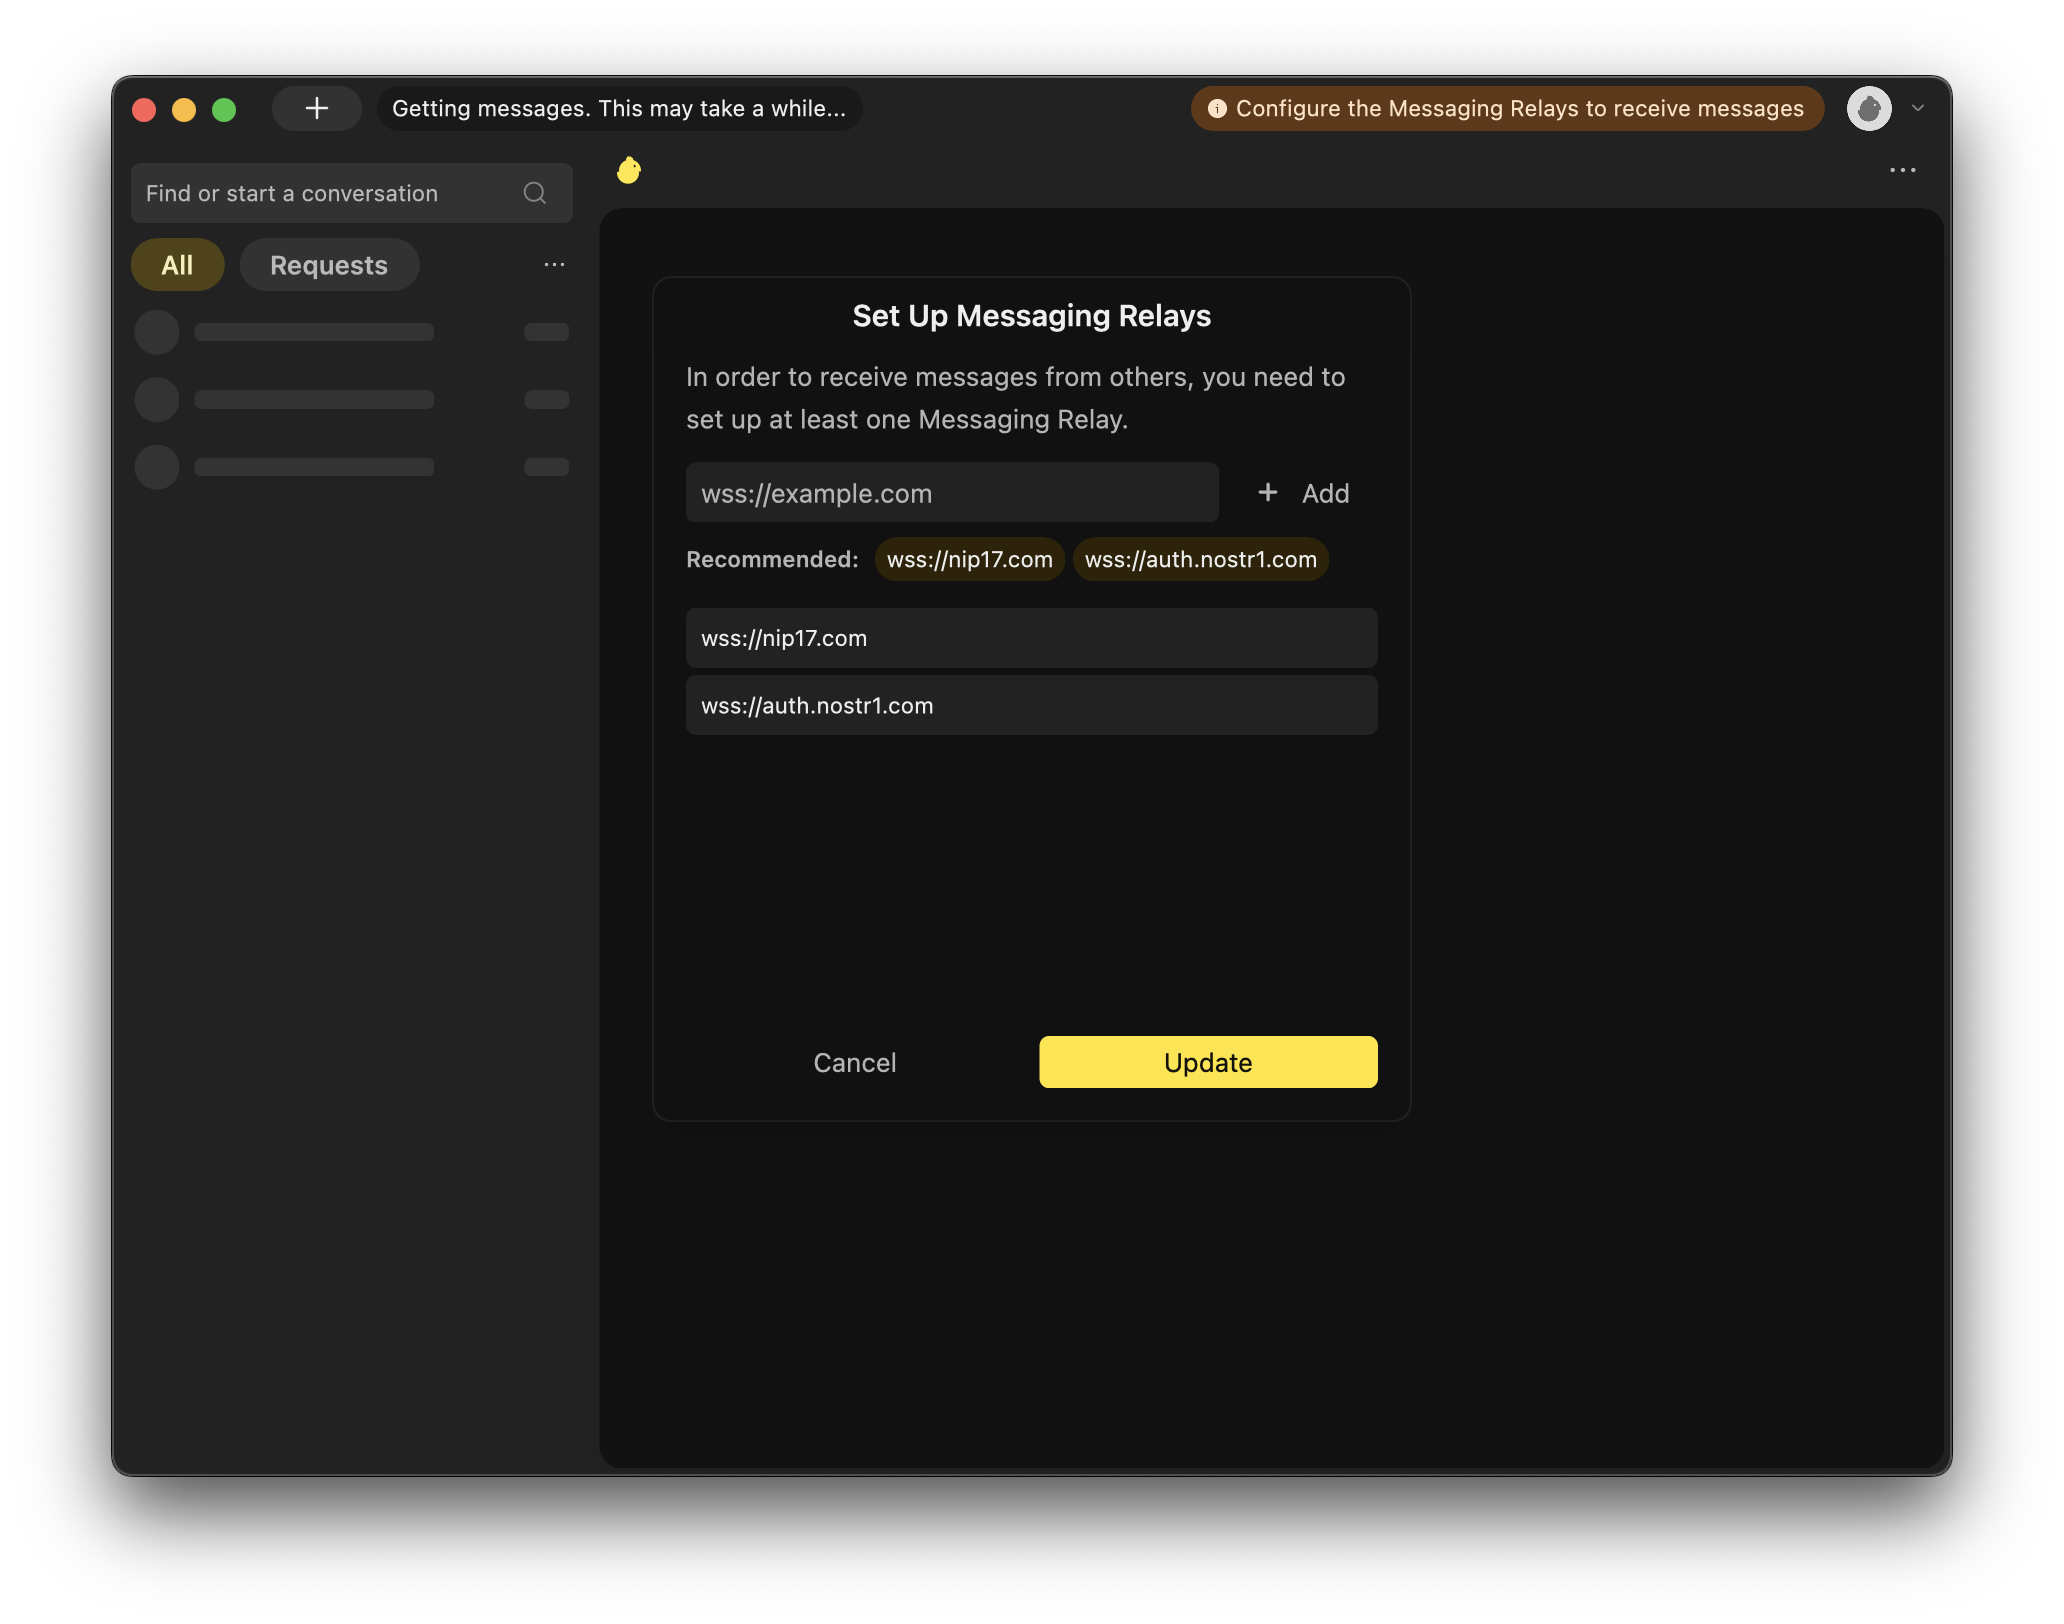This screenshot has width=2064, height=1624.
Task: Open the three-dot menu at top right
Action: pos(1902,171)
